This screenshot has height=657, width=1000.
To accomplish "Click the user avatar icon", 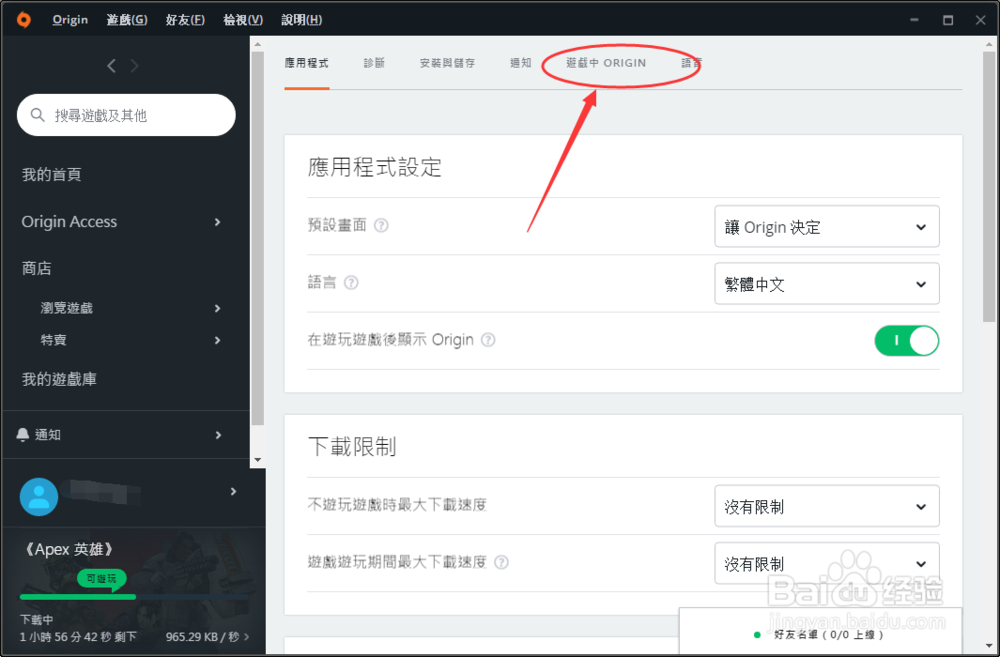I will pos(39,496).
